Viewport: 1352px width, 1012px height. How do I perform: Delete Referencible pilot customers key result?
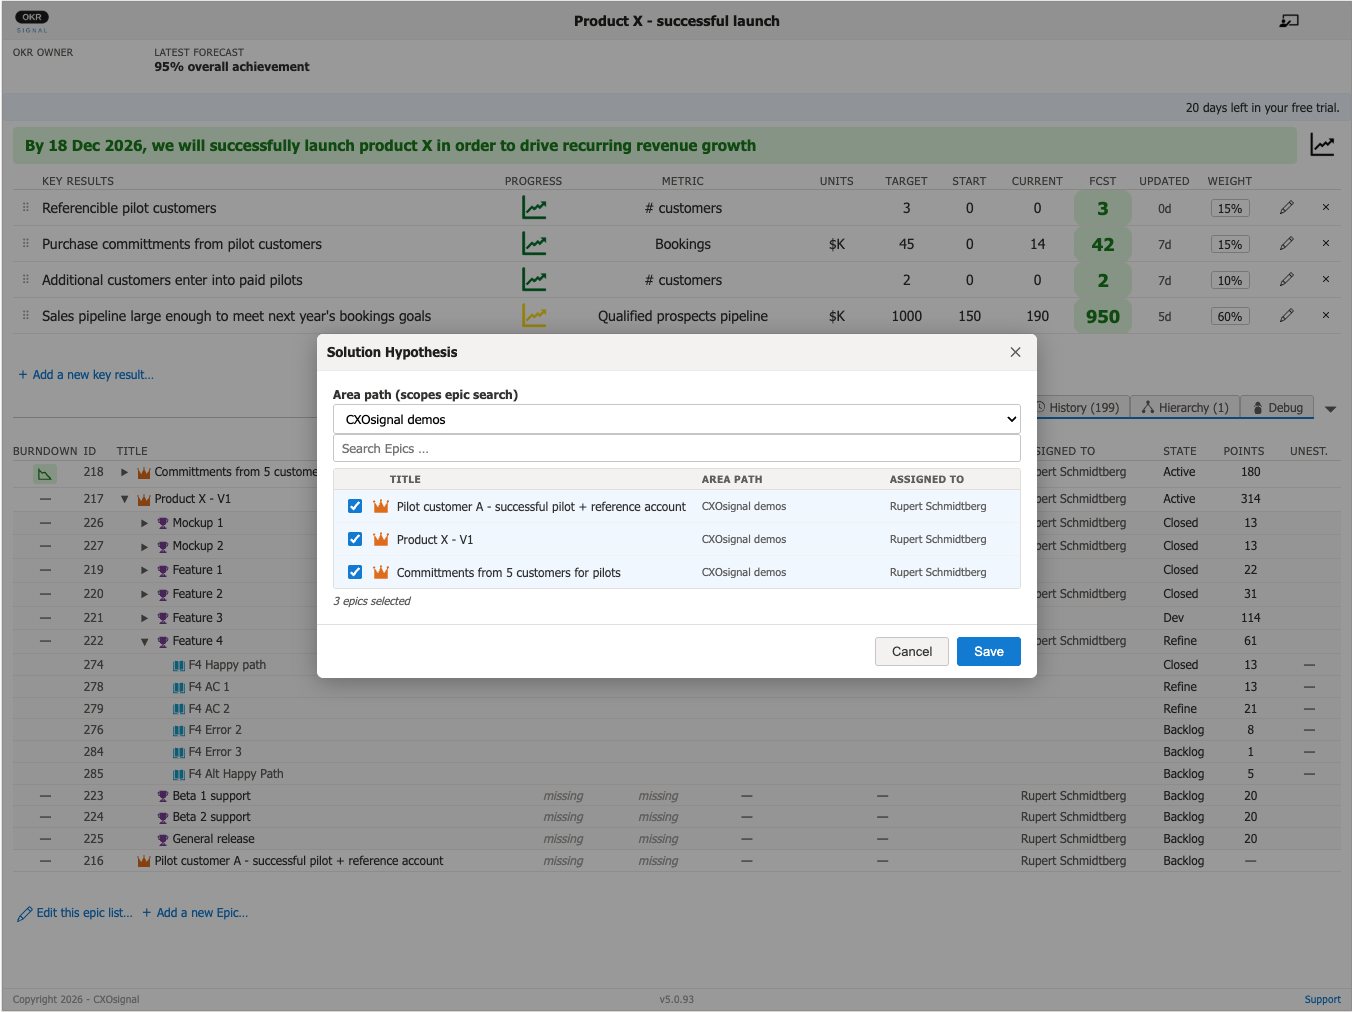coord(1326,208)
